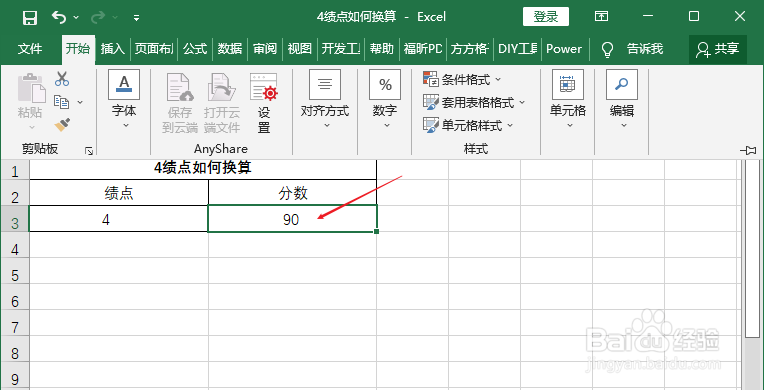Open the Customize Quick Access Toolbar dropdown

pyautogui.click(x=136, y=18)
